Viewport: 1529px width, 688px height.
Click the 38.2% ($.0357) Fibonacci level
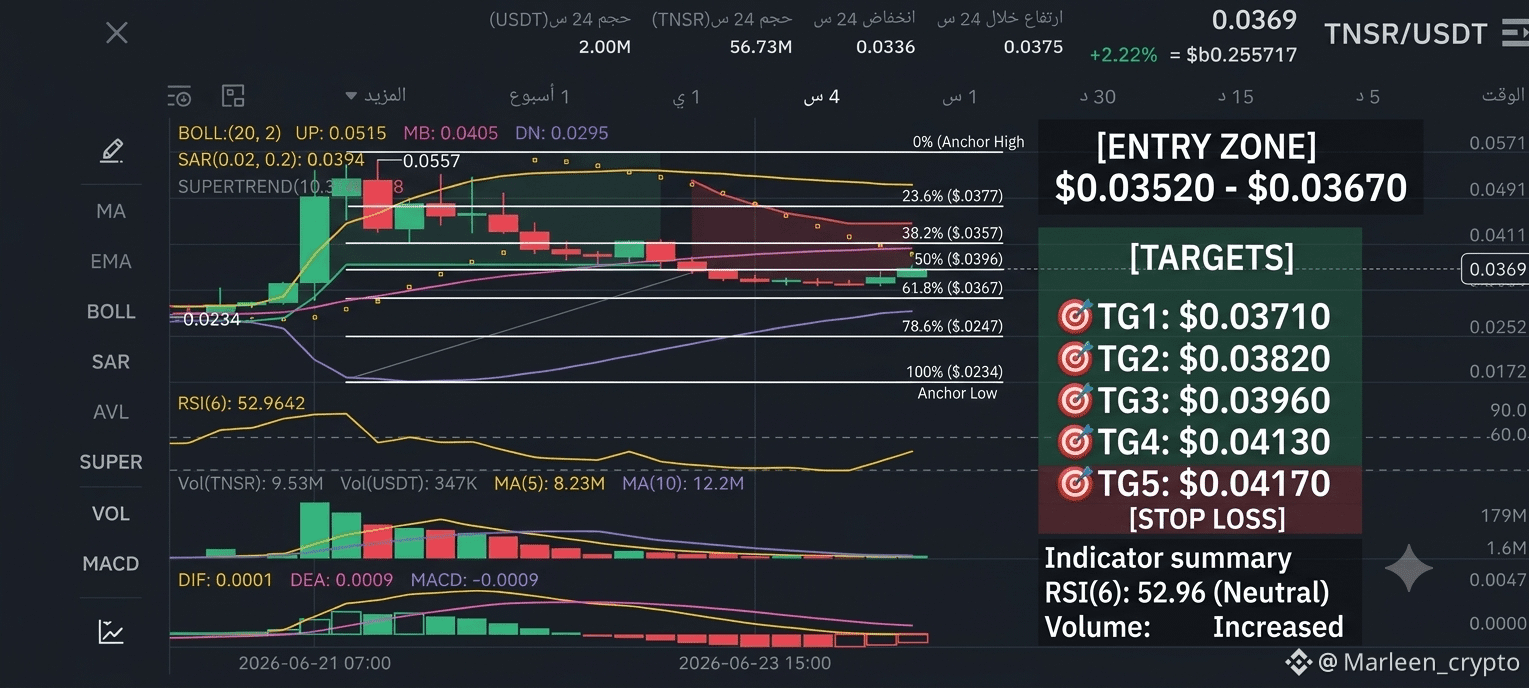[x=952, y=233]
